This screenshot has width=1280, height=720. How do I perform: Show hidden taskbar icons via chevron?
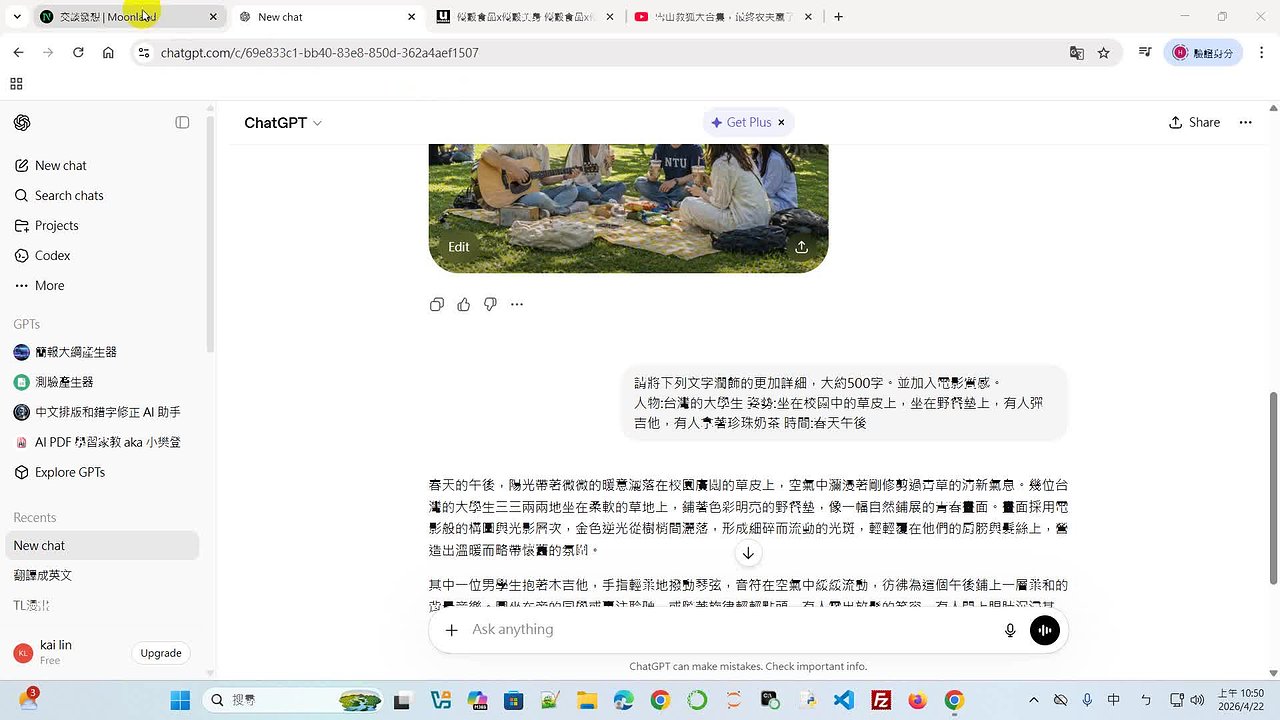(x=1034, y=700)
